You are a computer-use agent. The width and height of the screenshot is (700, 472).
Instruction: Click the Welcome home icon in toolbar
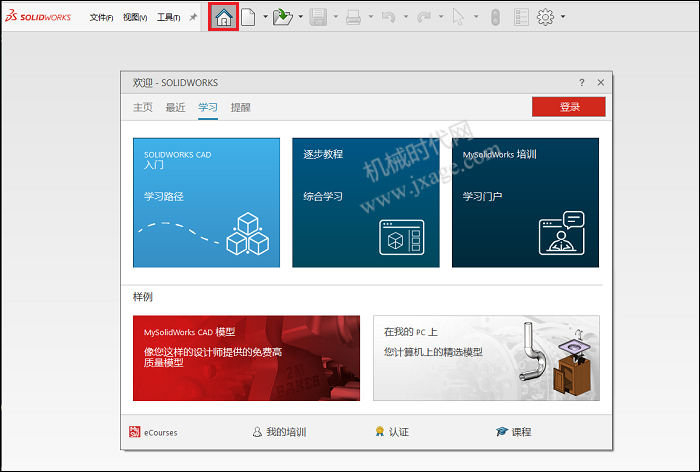[x=224, y=17]
